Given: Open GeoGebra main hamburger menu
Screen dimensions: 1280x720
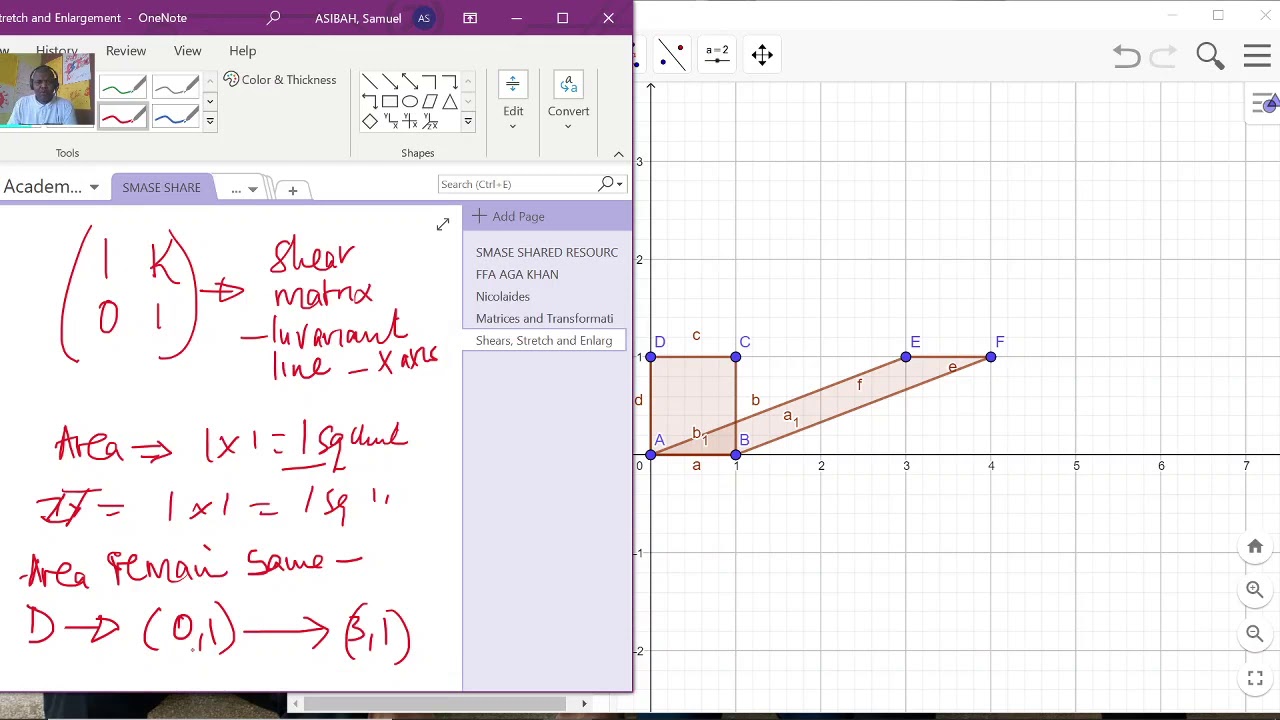Looking at the screenshot, I should point(1257,56).
